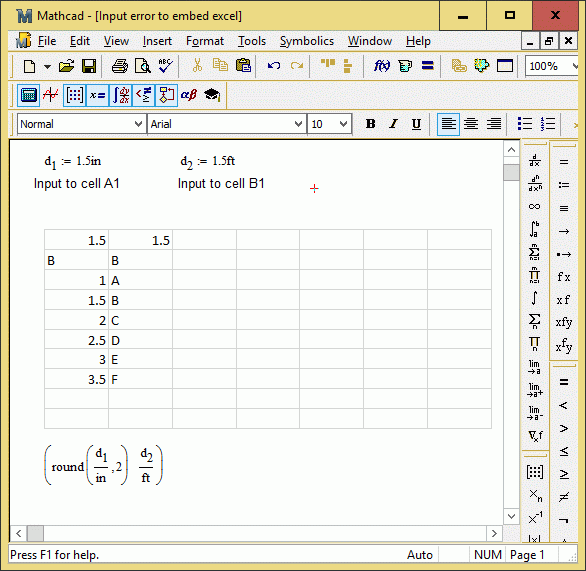The image size is (586, 571).
Task: Select center text alignment button
Action: (471, 124)
